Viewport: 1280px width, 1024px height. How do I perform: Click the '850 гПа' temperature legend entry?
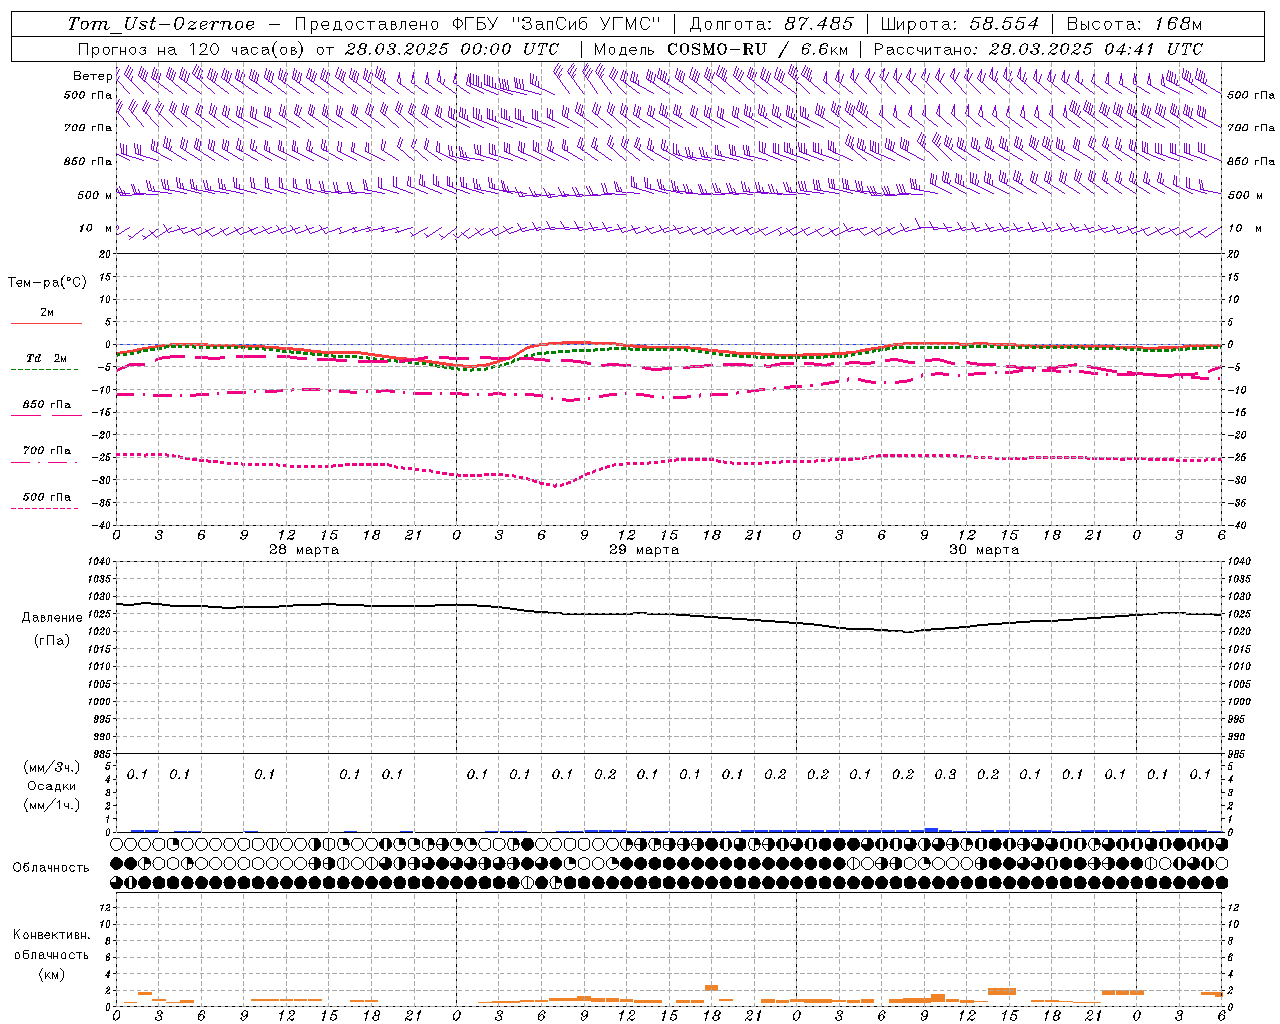46,405
